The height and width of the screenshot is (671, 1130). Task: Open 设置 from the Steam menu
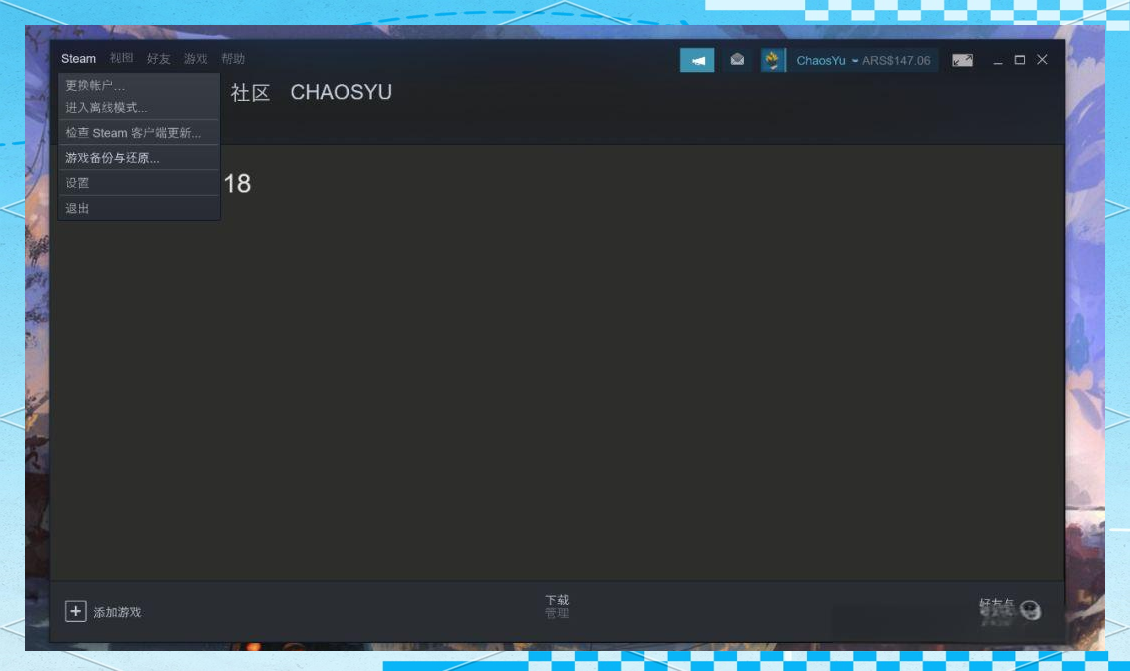pos(78,183)
